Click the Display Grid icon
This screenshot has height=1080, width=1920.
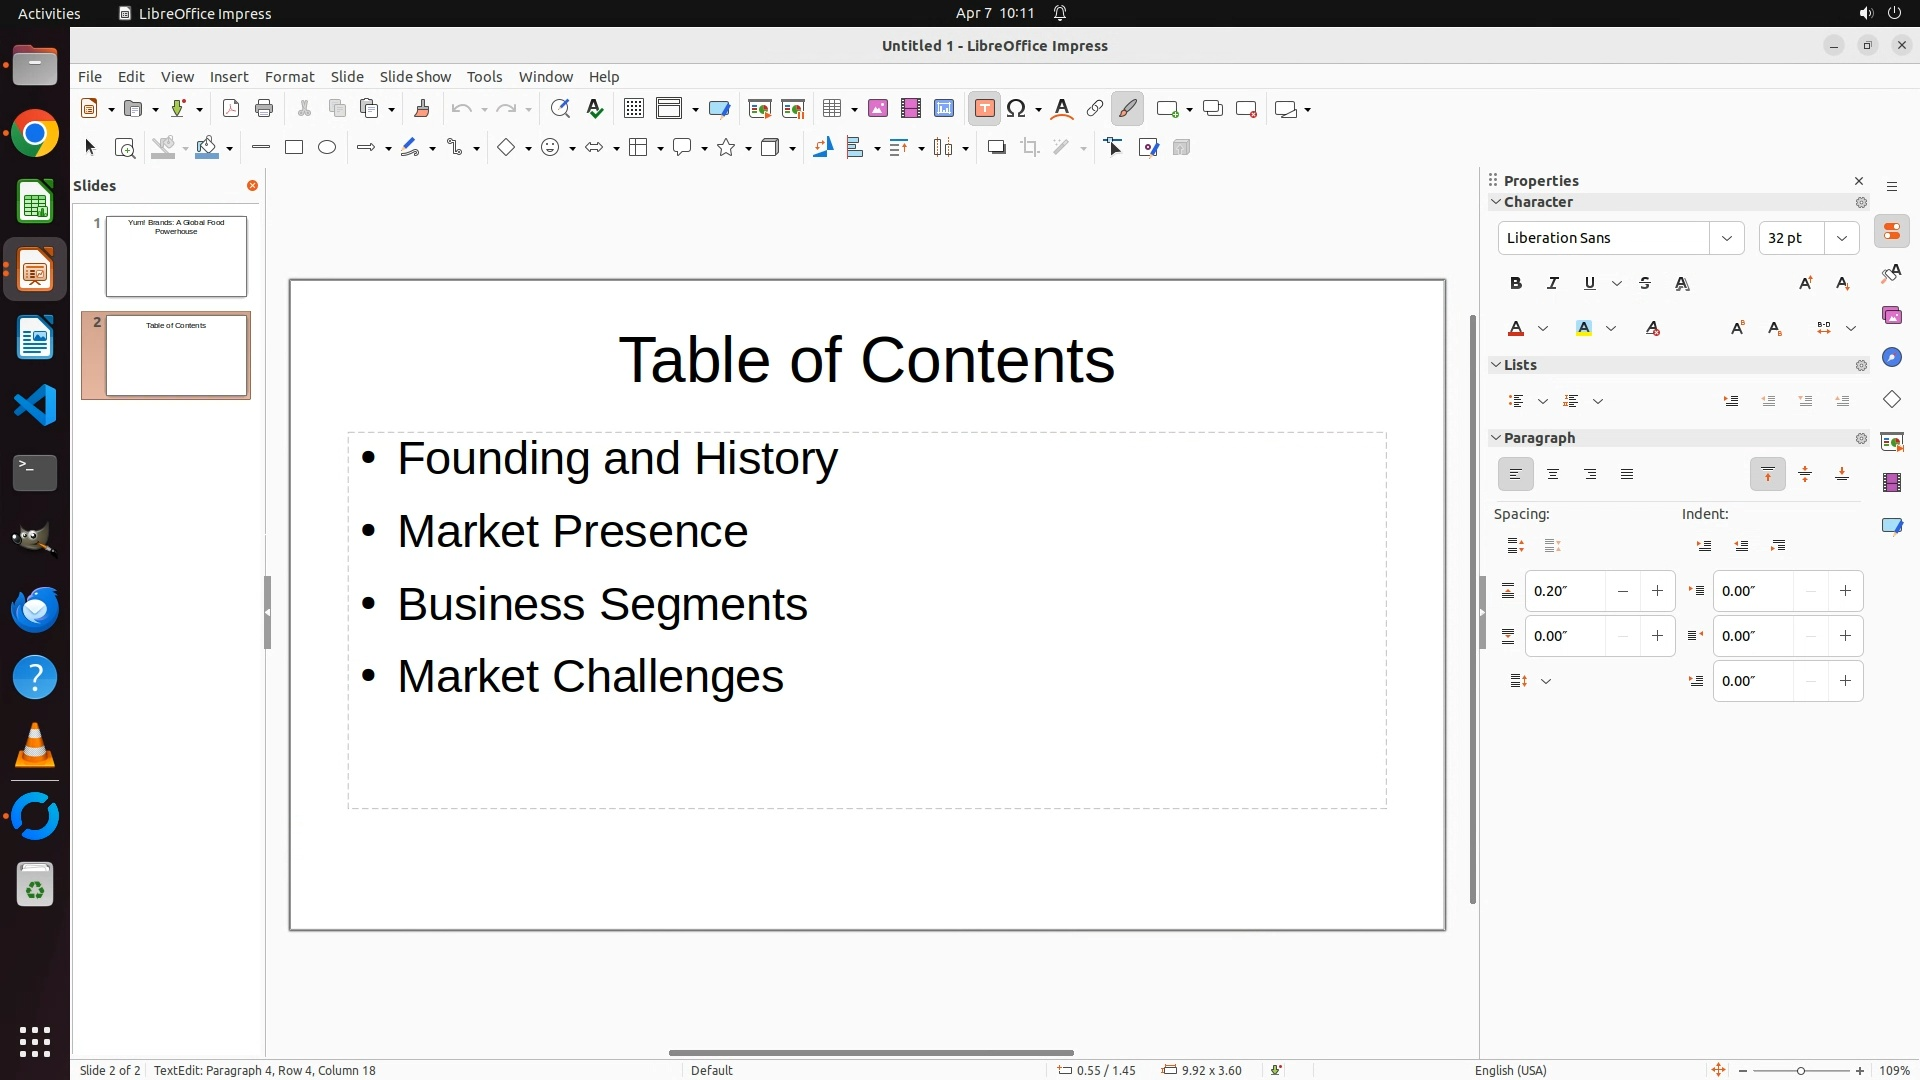point(633,109)
